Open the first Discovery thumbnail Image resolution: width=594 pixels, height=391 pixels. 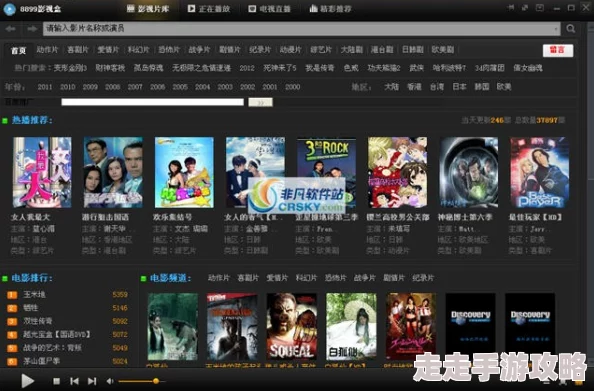click(x=471, y=327)
